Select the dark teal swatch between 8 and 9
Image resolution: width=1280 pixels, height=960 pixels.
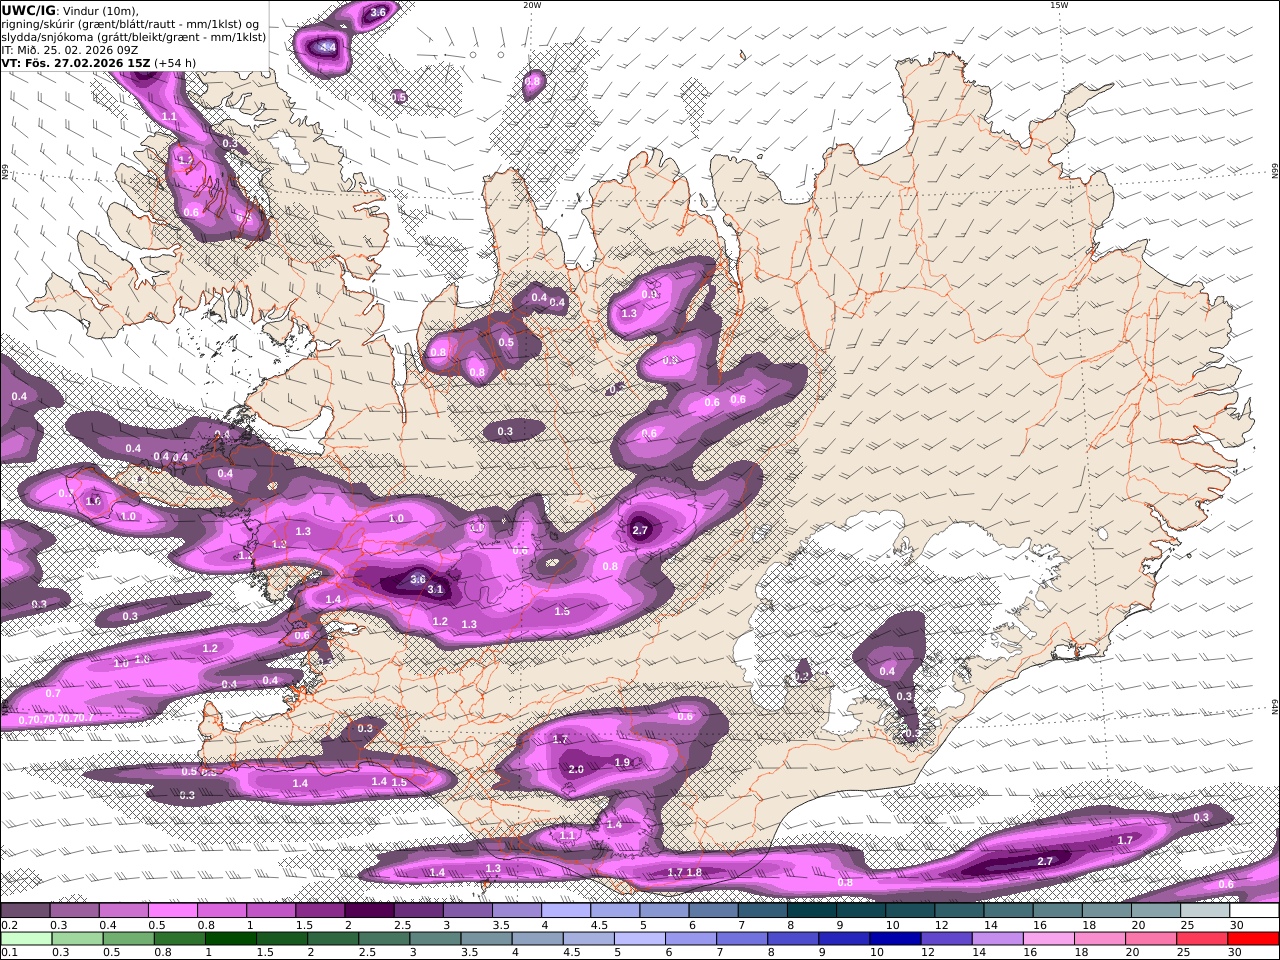coord(811,911)
